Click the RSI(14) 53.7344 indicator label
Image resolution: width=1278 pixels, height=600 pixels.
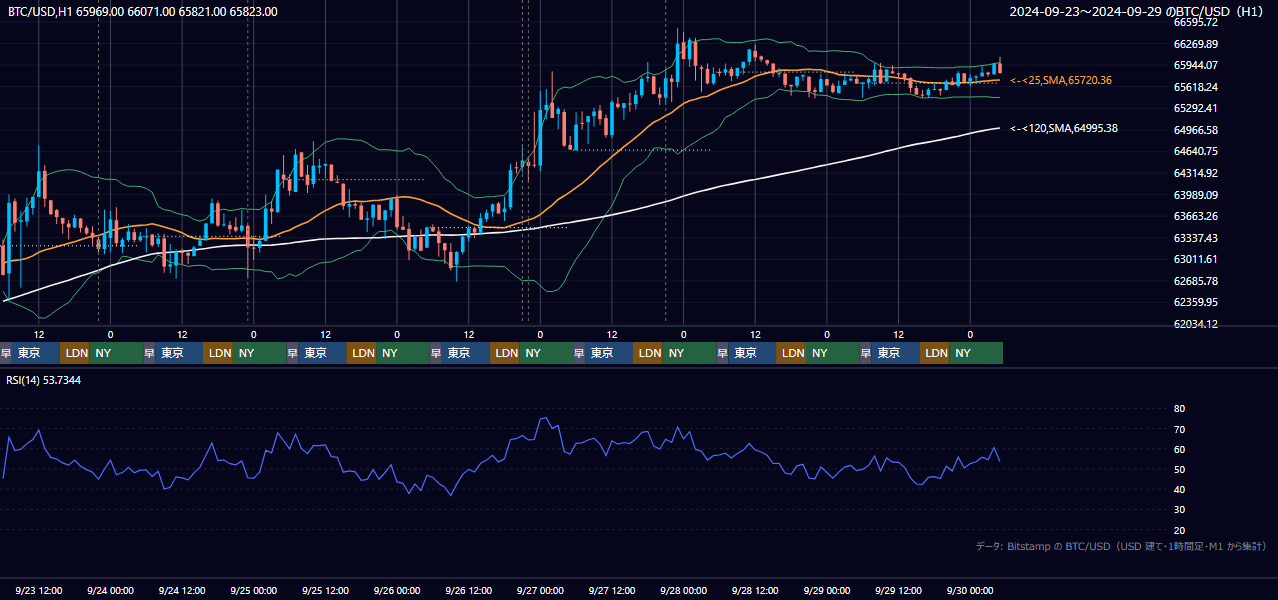[x=44, y=380]
